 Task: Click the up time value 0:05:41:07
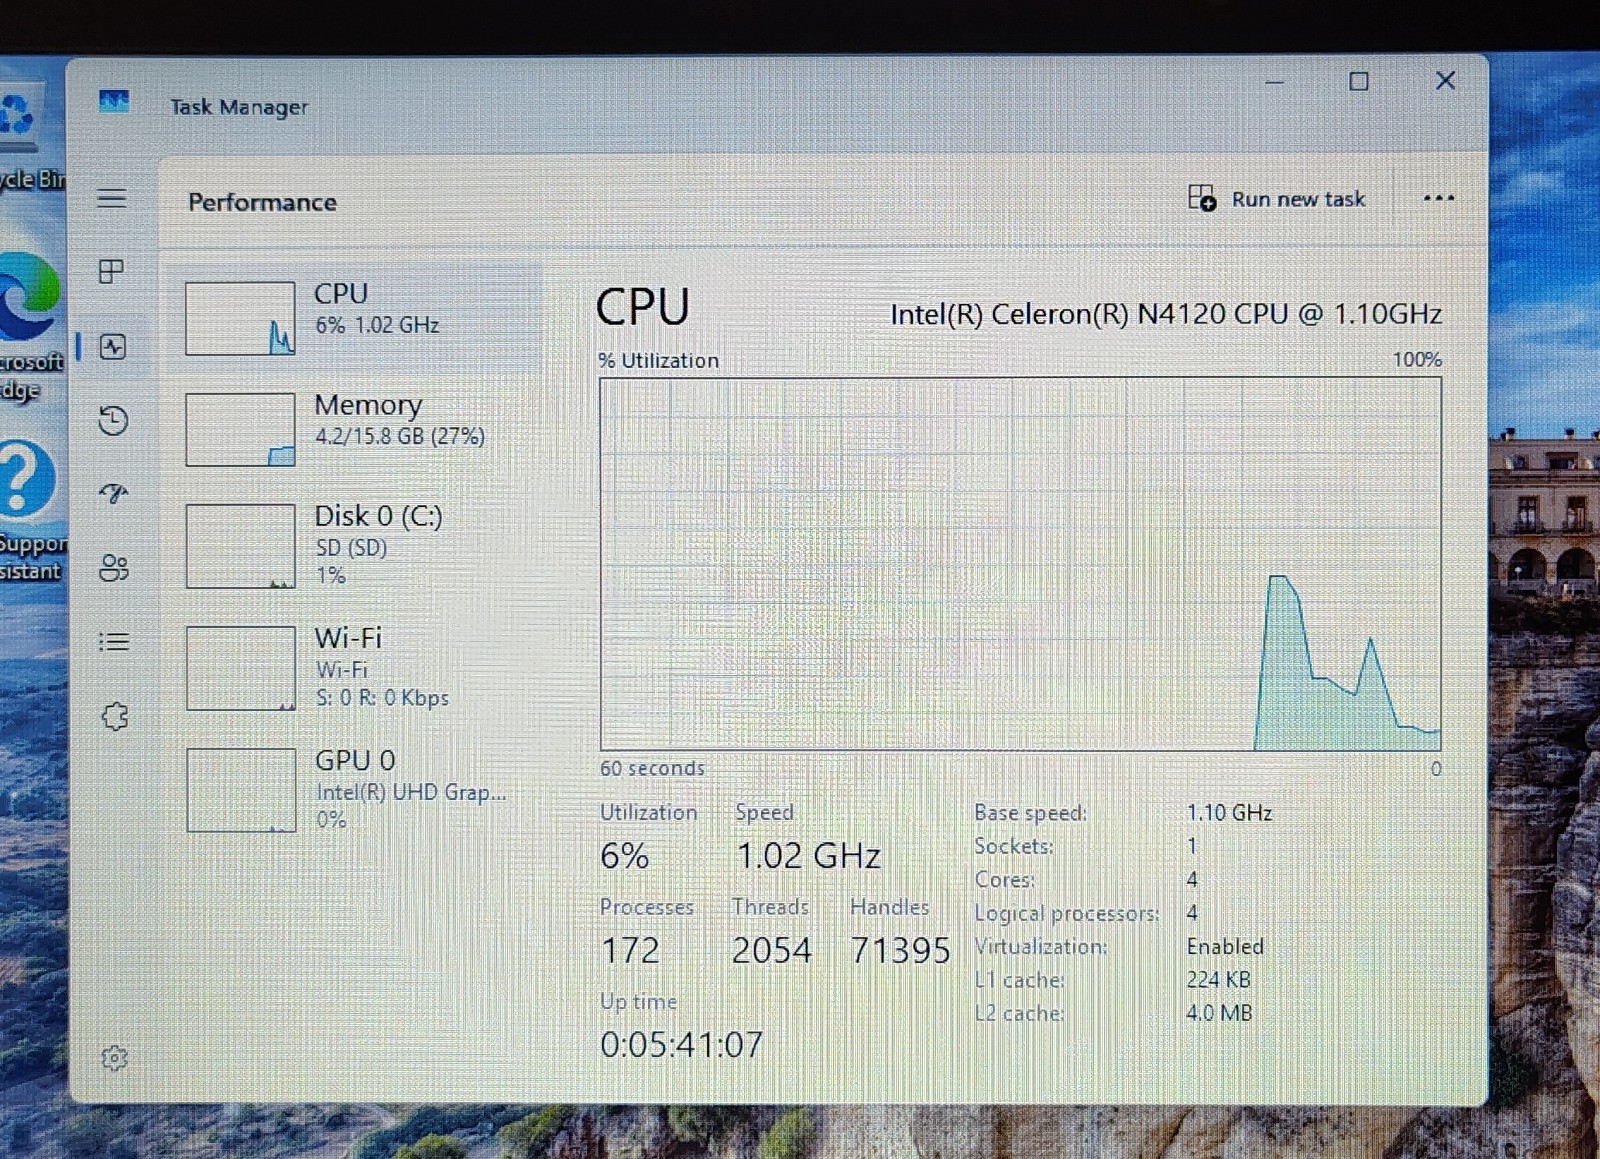point(681,1045)
